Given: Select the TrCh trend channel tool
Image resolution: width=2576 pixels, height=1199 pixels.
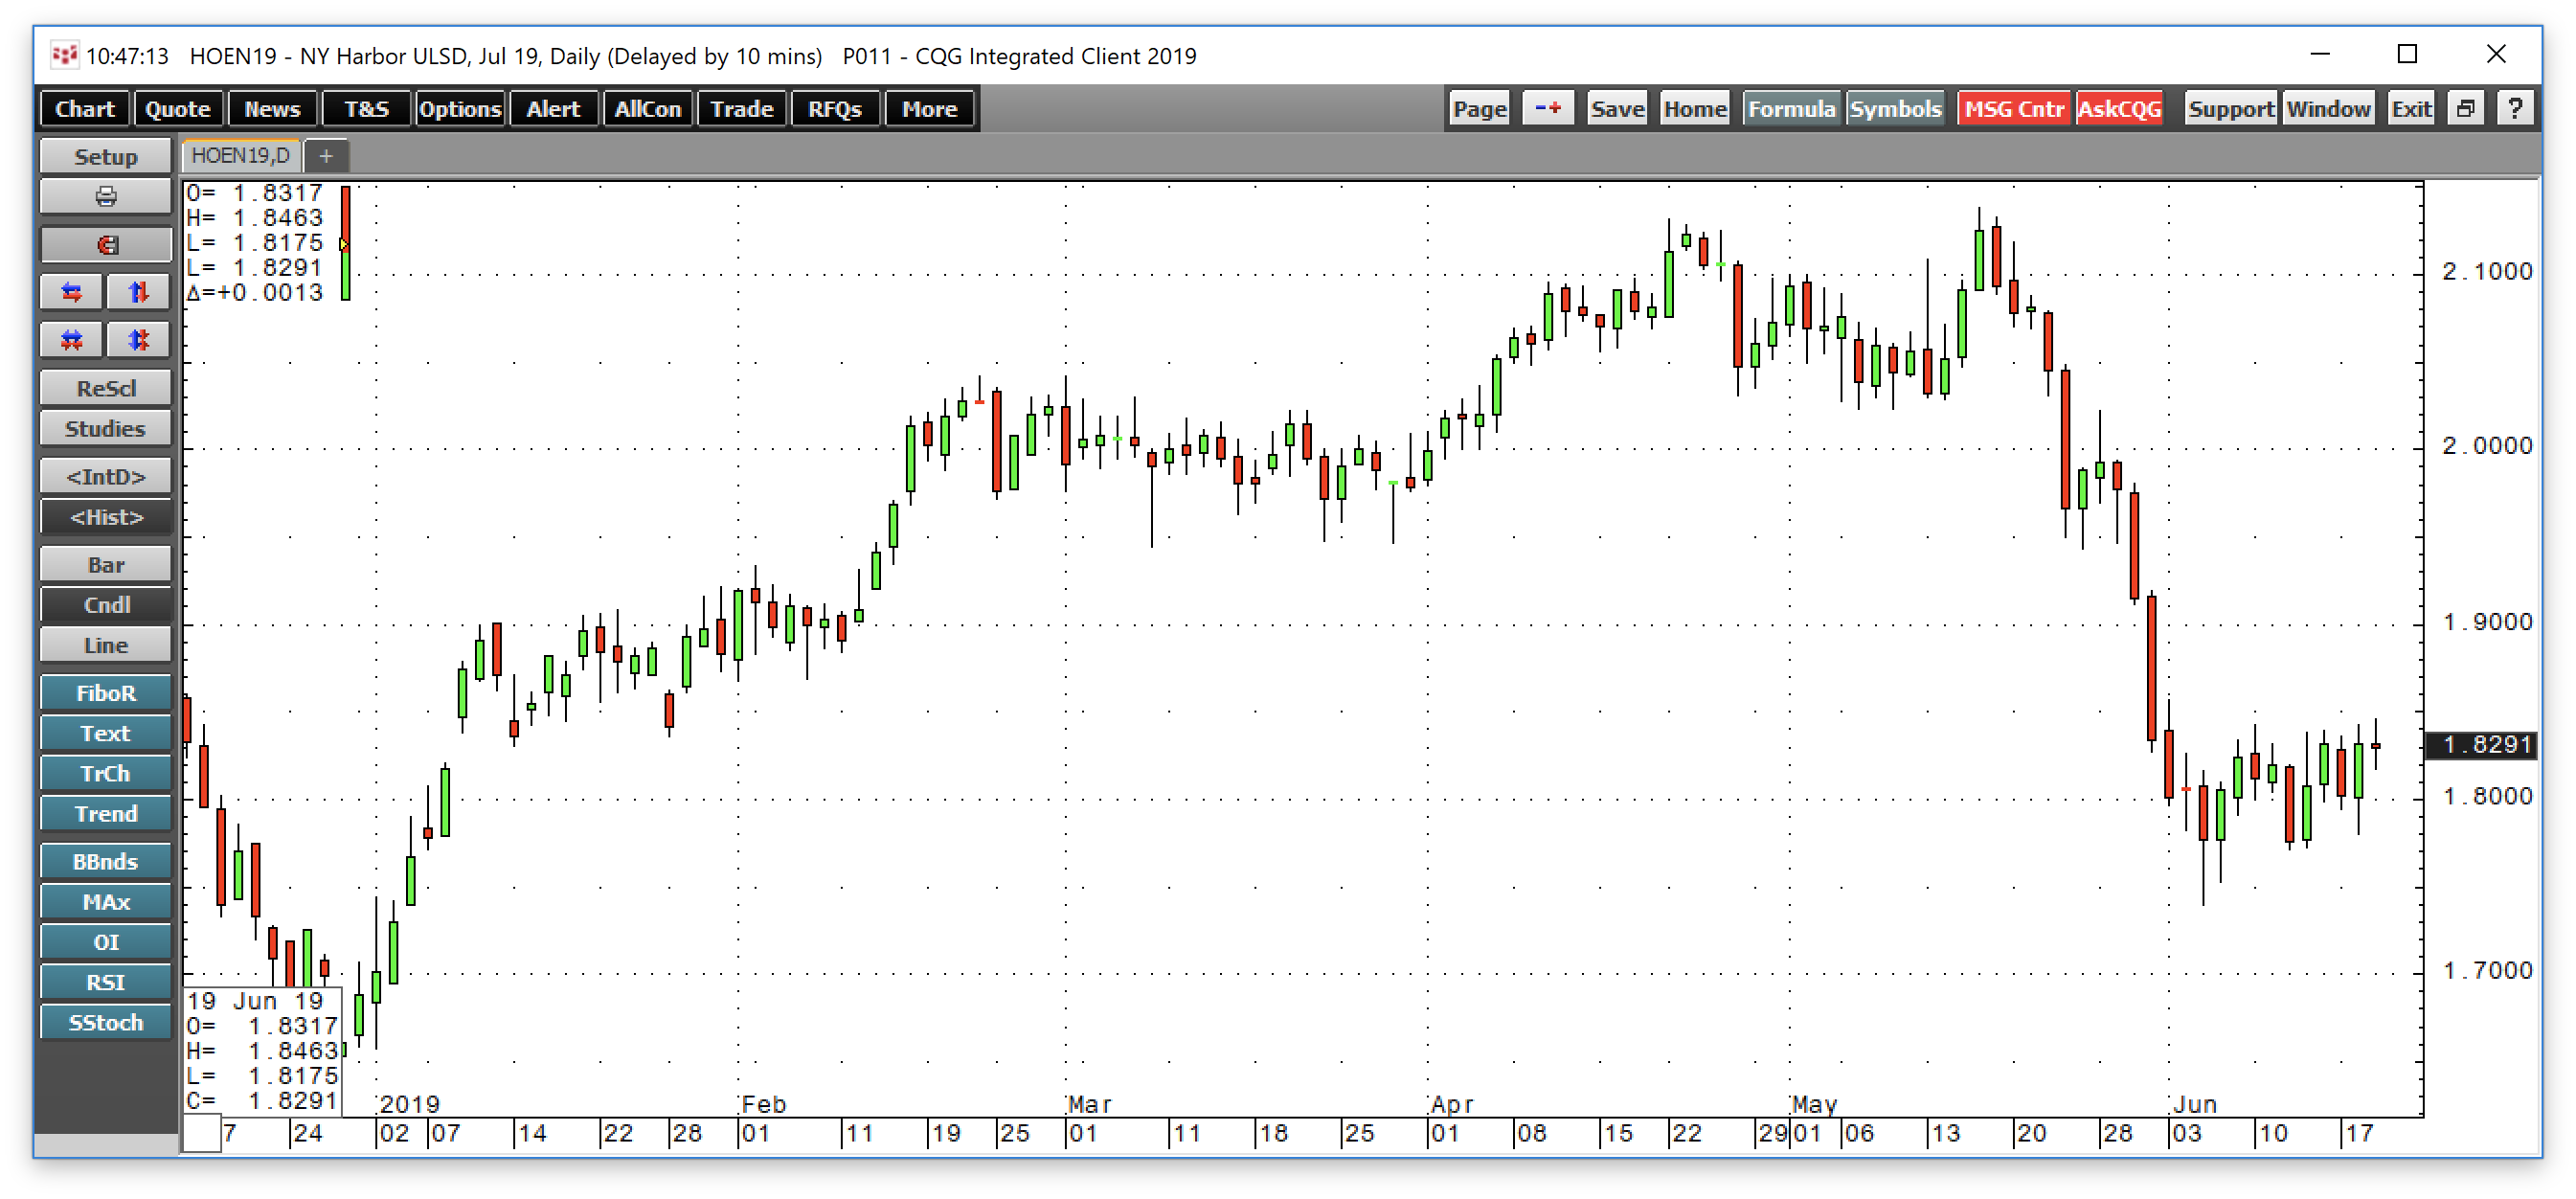Looking at the screenshot, I should pos(105,773).
